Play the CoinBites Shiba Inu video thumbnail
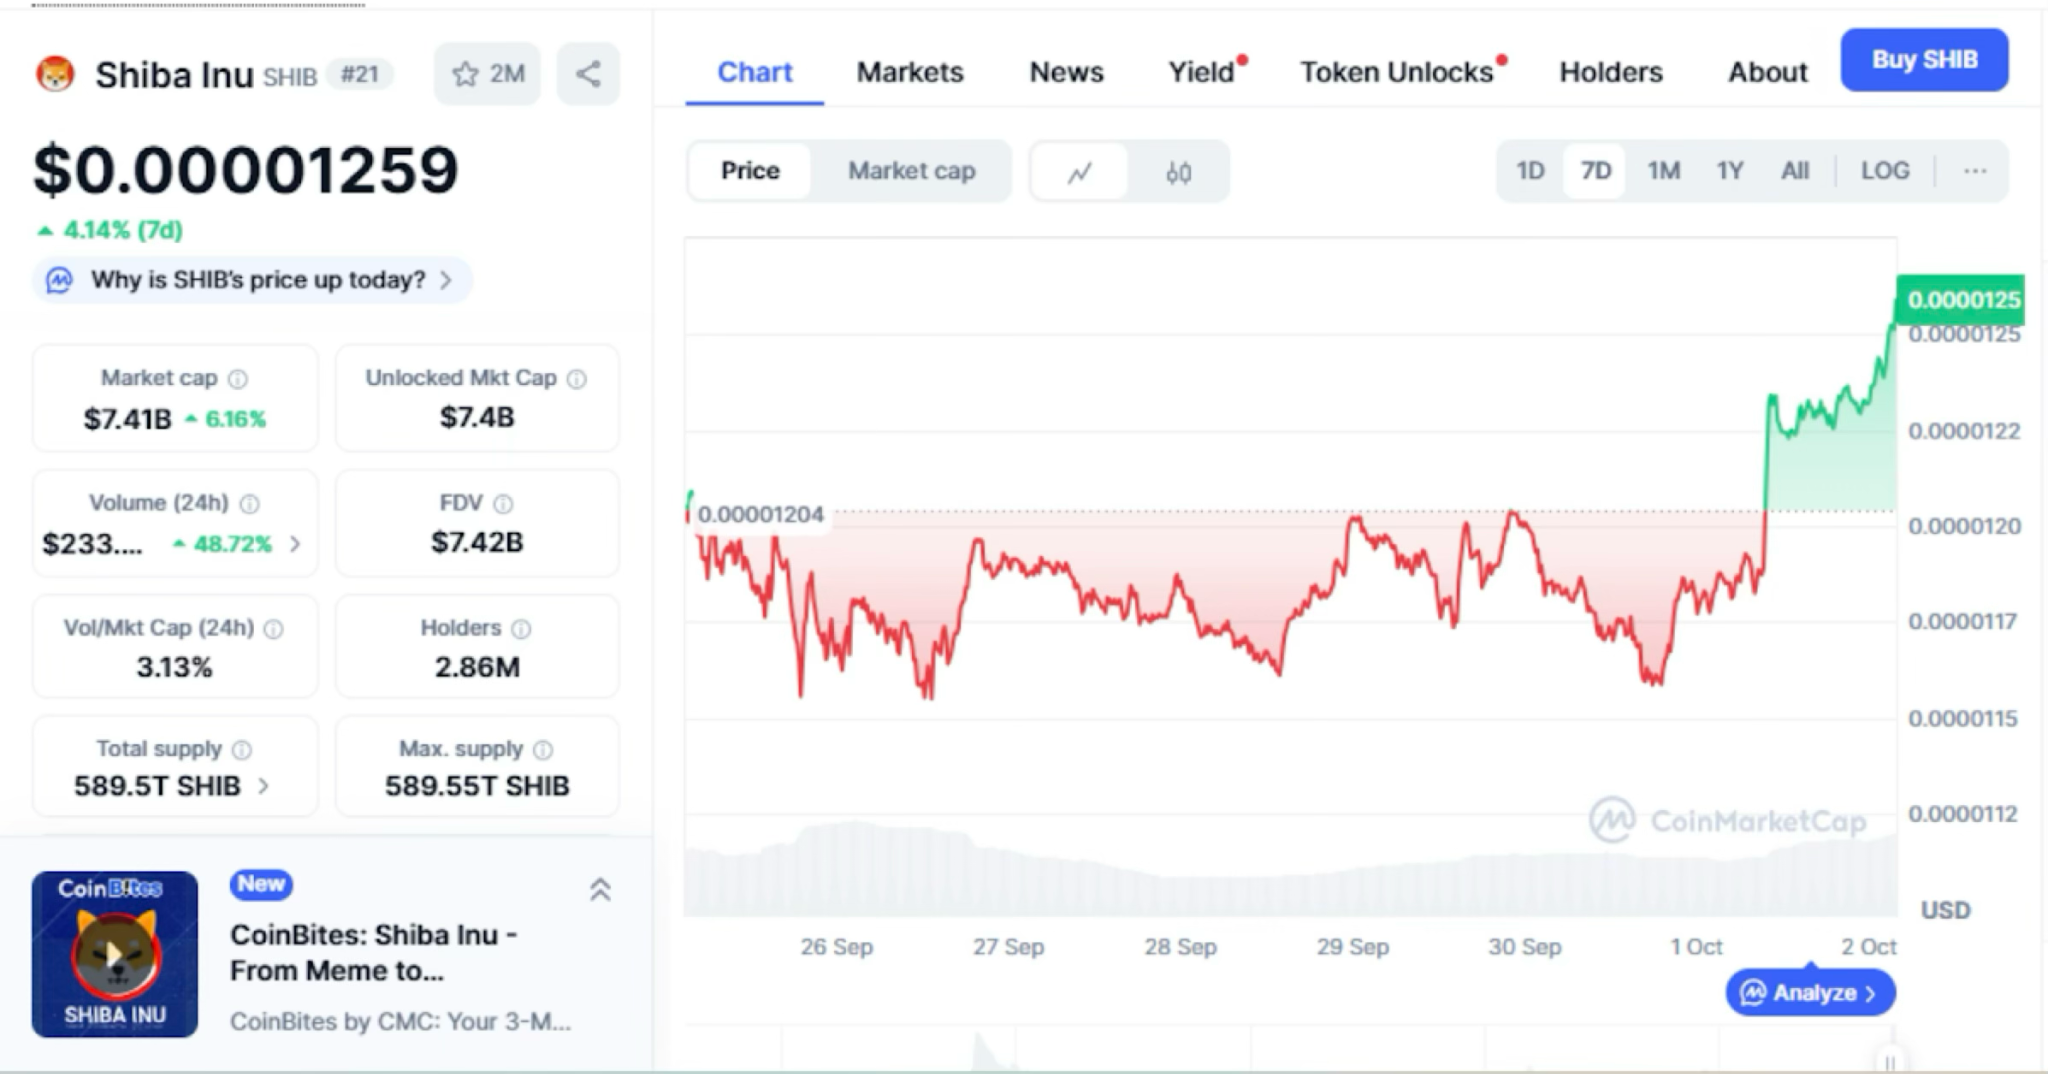The image size is (2048, 1074). tap(115, 954)
